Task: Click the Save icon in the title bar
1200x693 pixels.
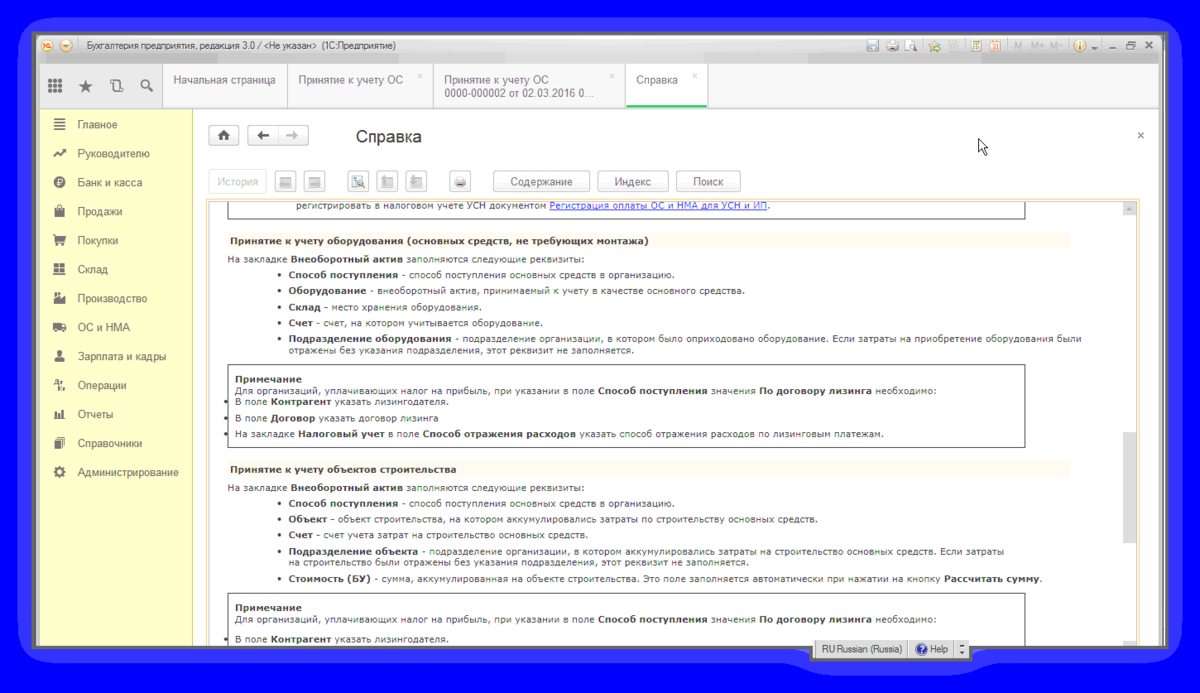Action: tap(874, 46)
